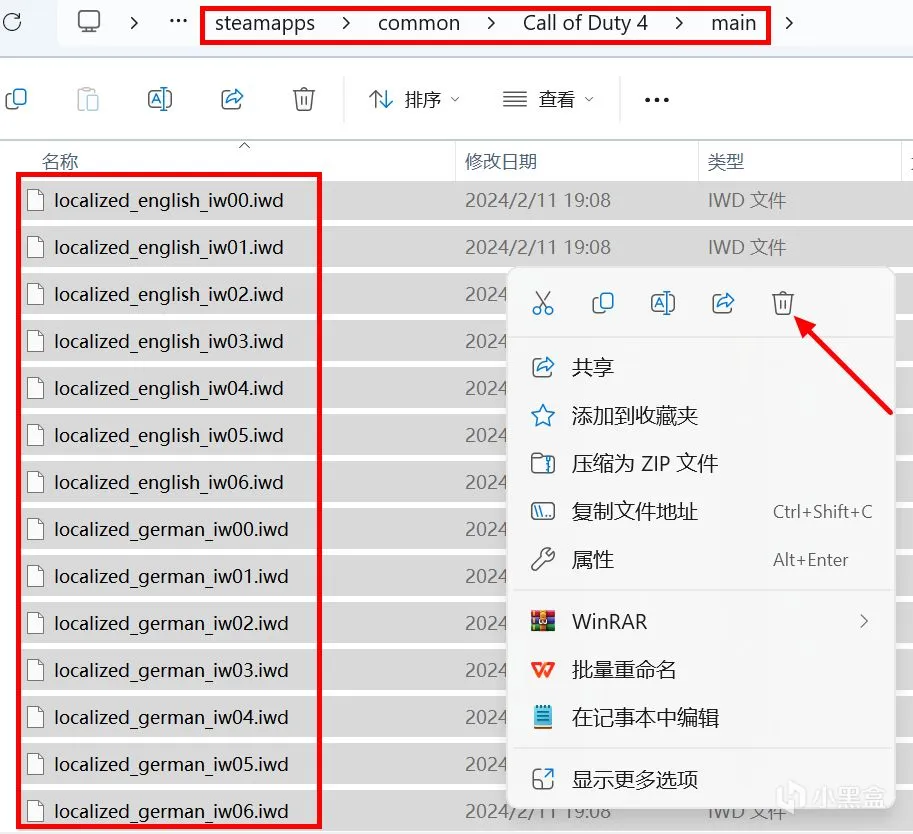Select file localized_english_iw00.iwd
The image size is (913, 834).
point(169,200)
